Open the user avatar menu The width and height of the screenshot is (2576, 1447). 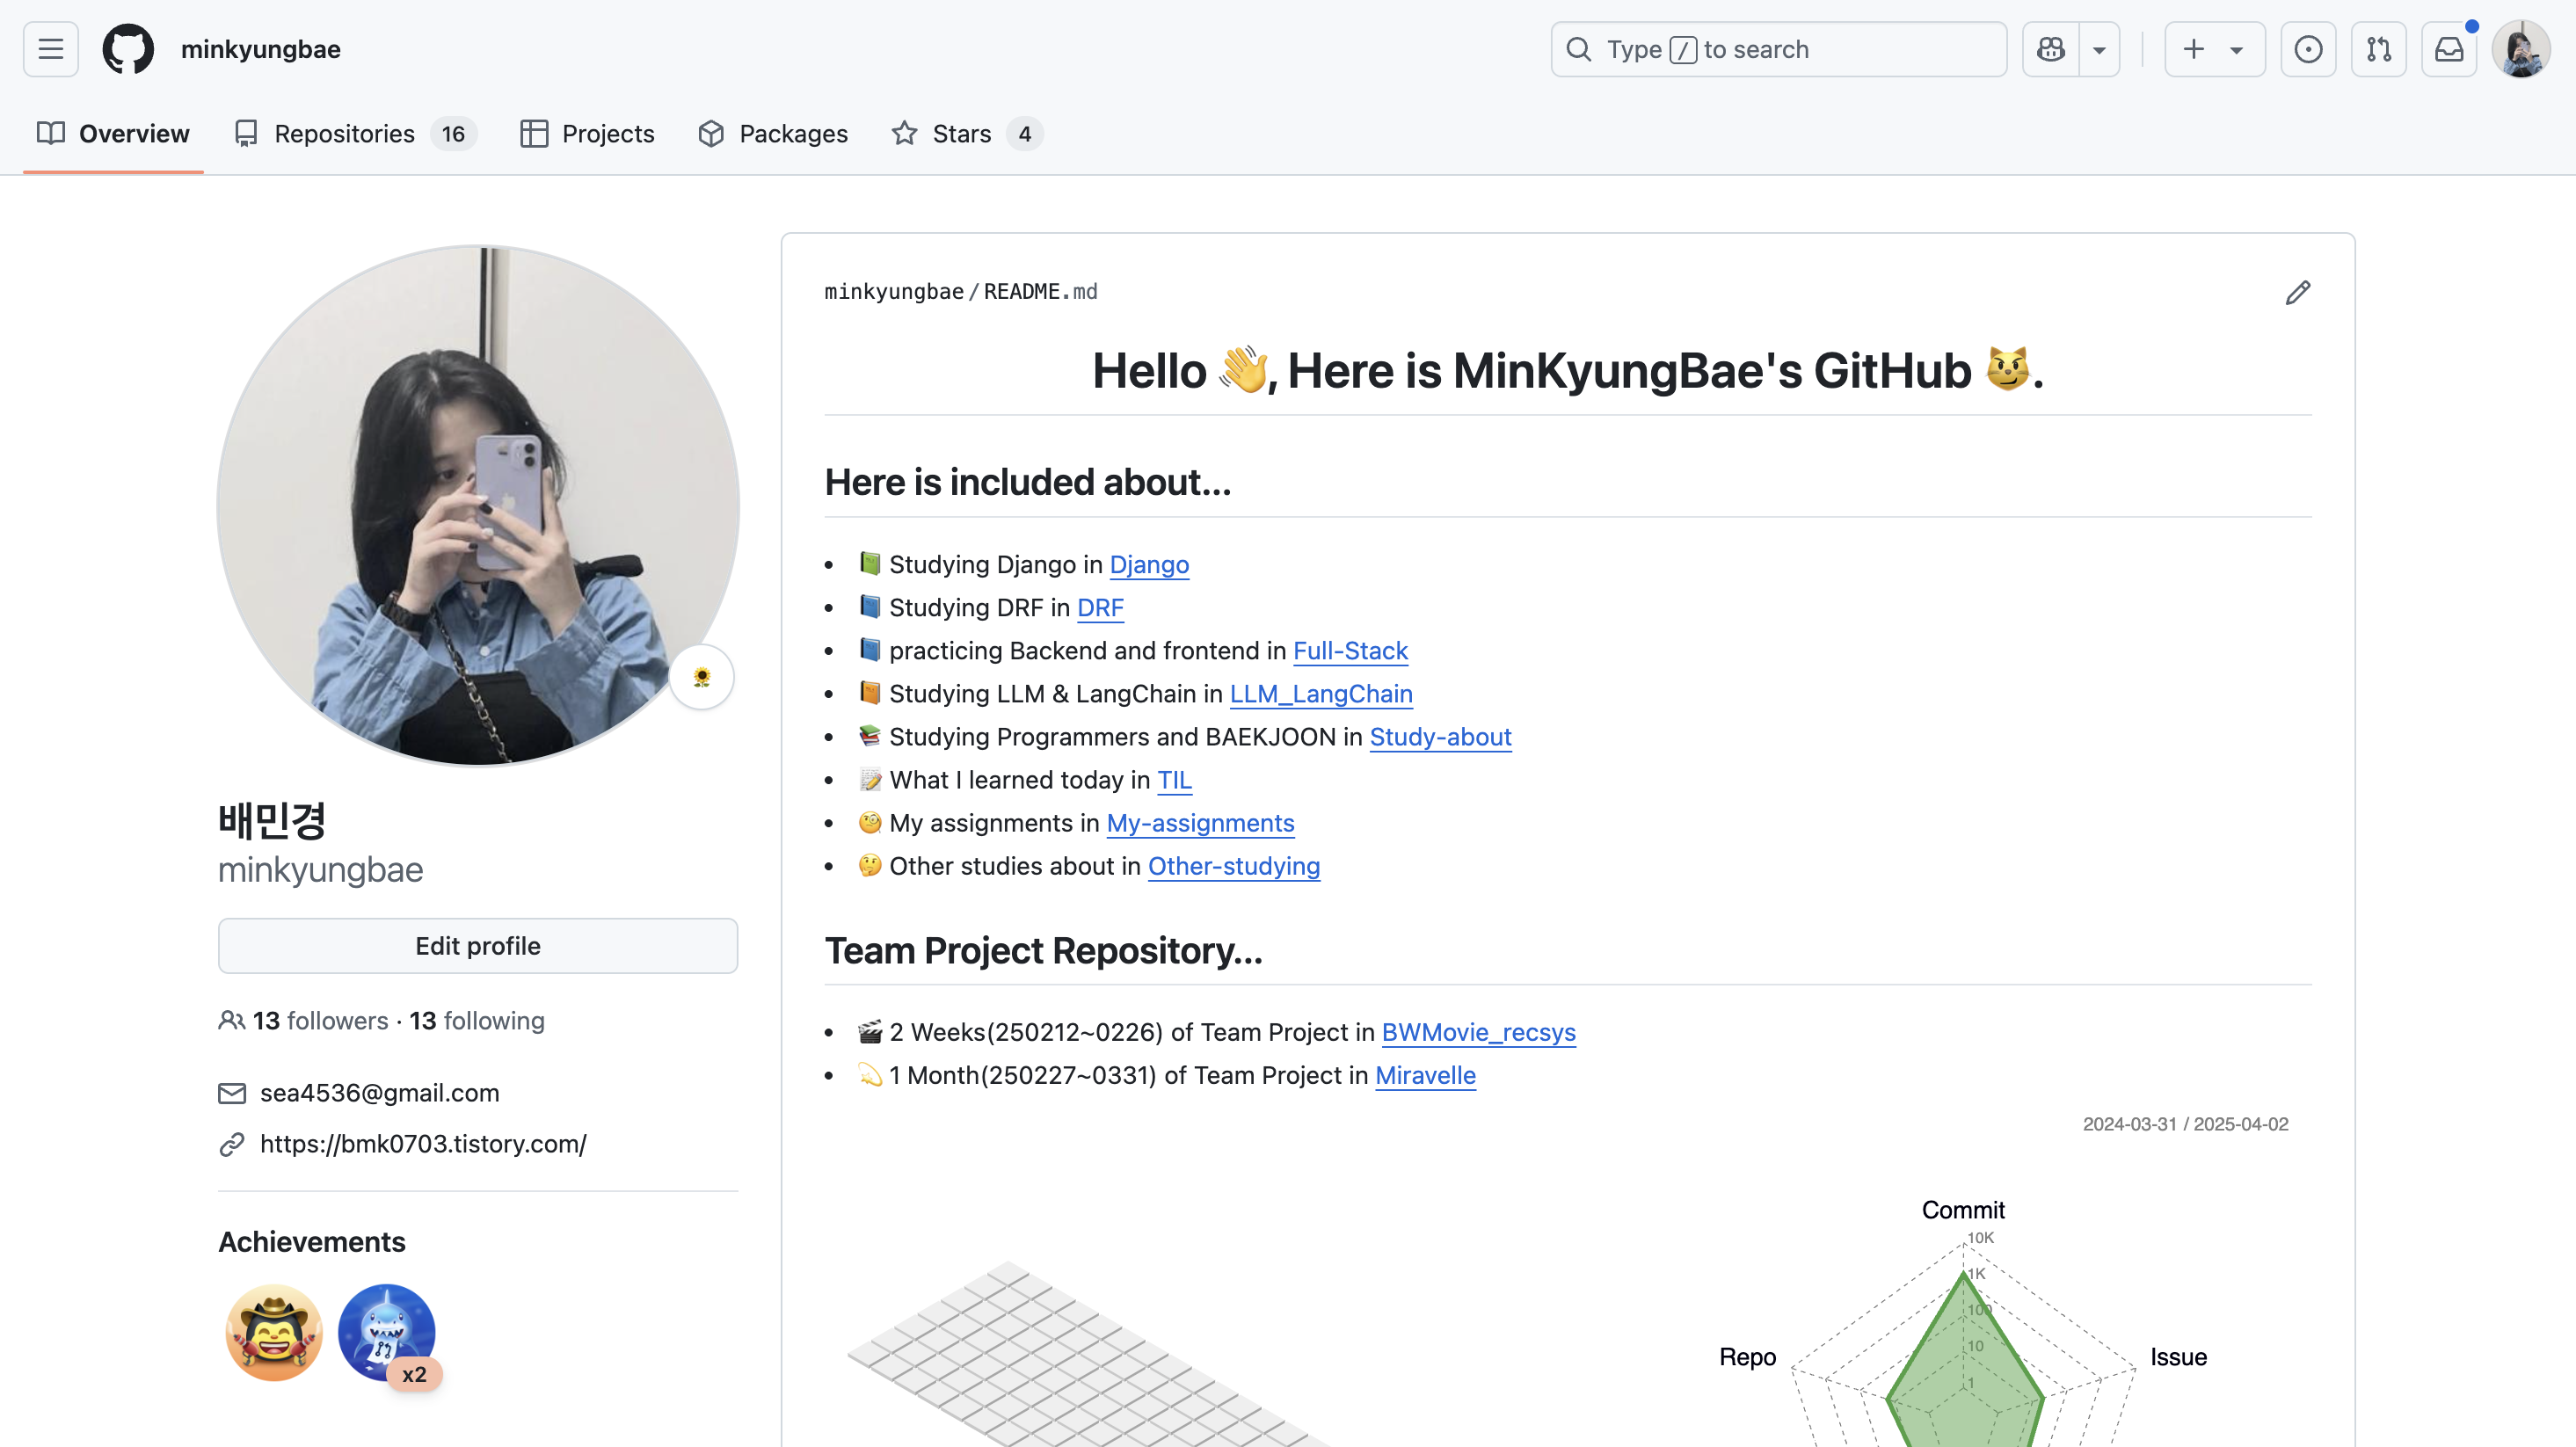click(x=2521, y=49)
